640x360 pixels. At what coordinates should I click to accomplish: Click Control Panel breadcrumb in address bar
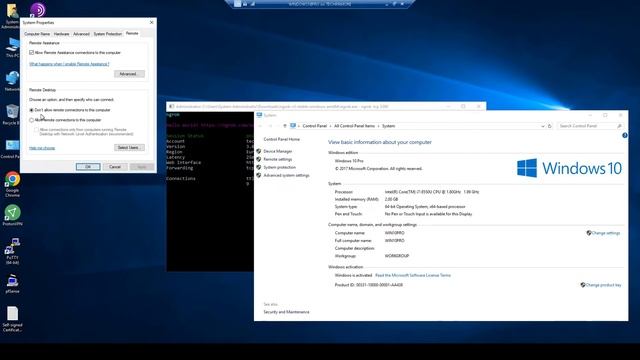coord(314,126)
